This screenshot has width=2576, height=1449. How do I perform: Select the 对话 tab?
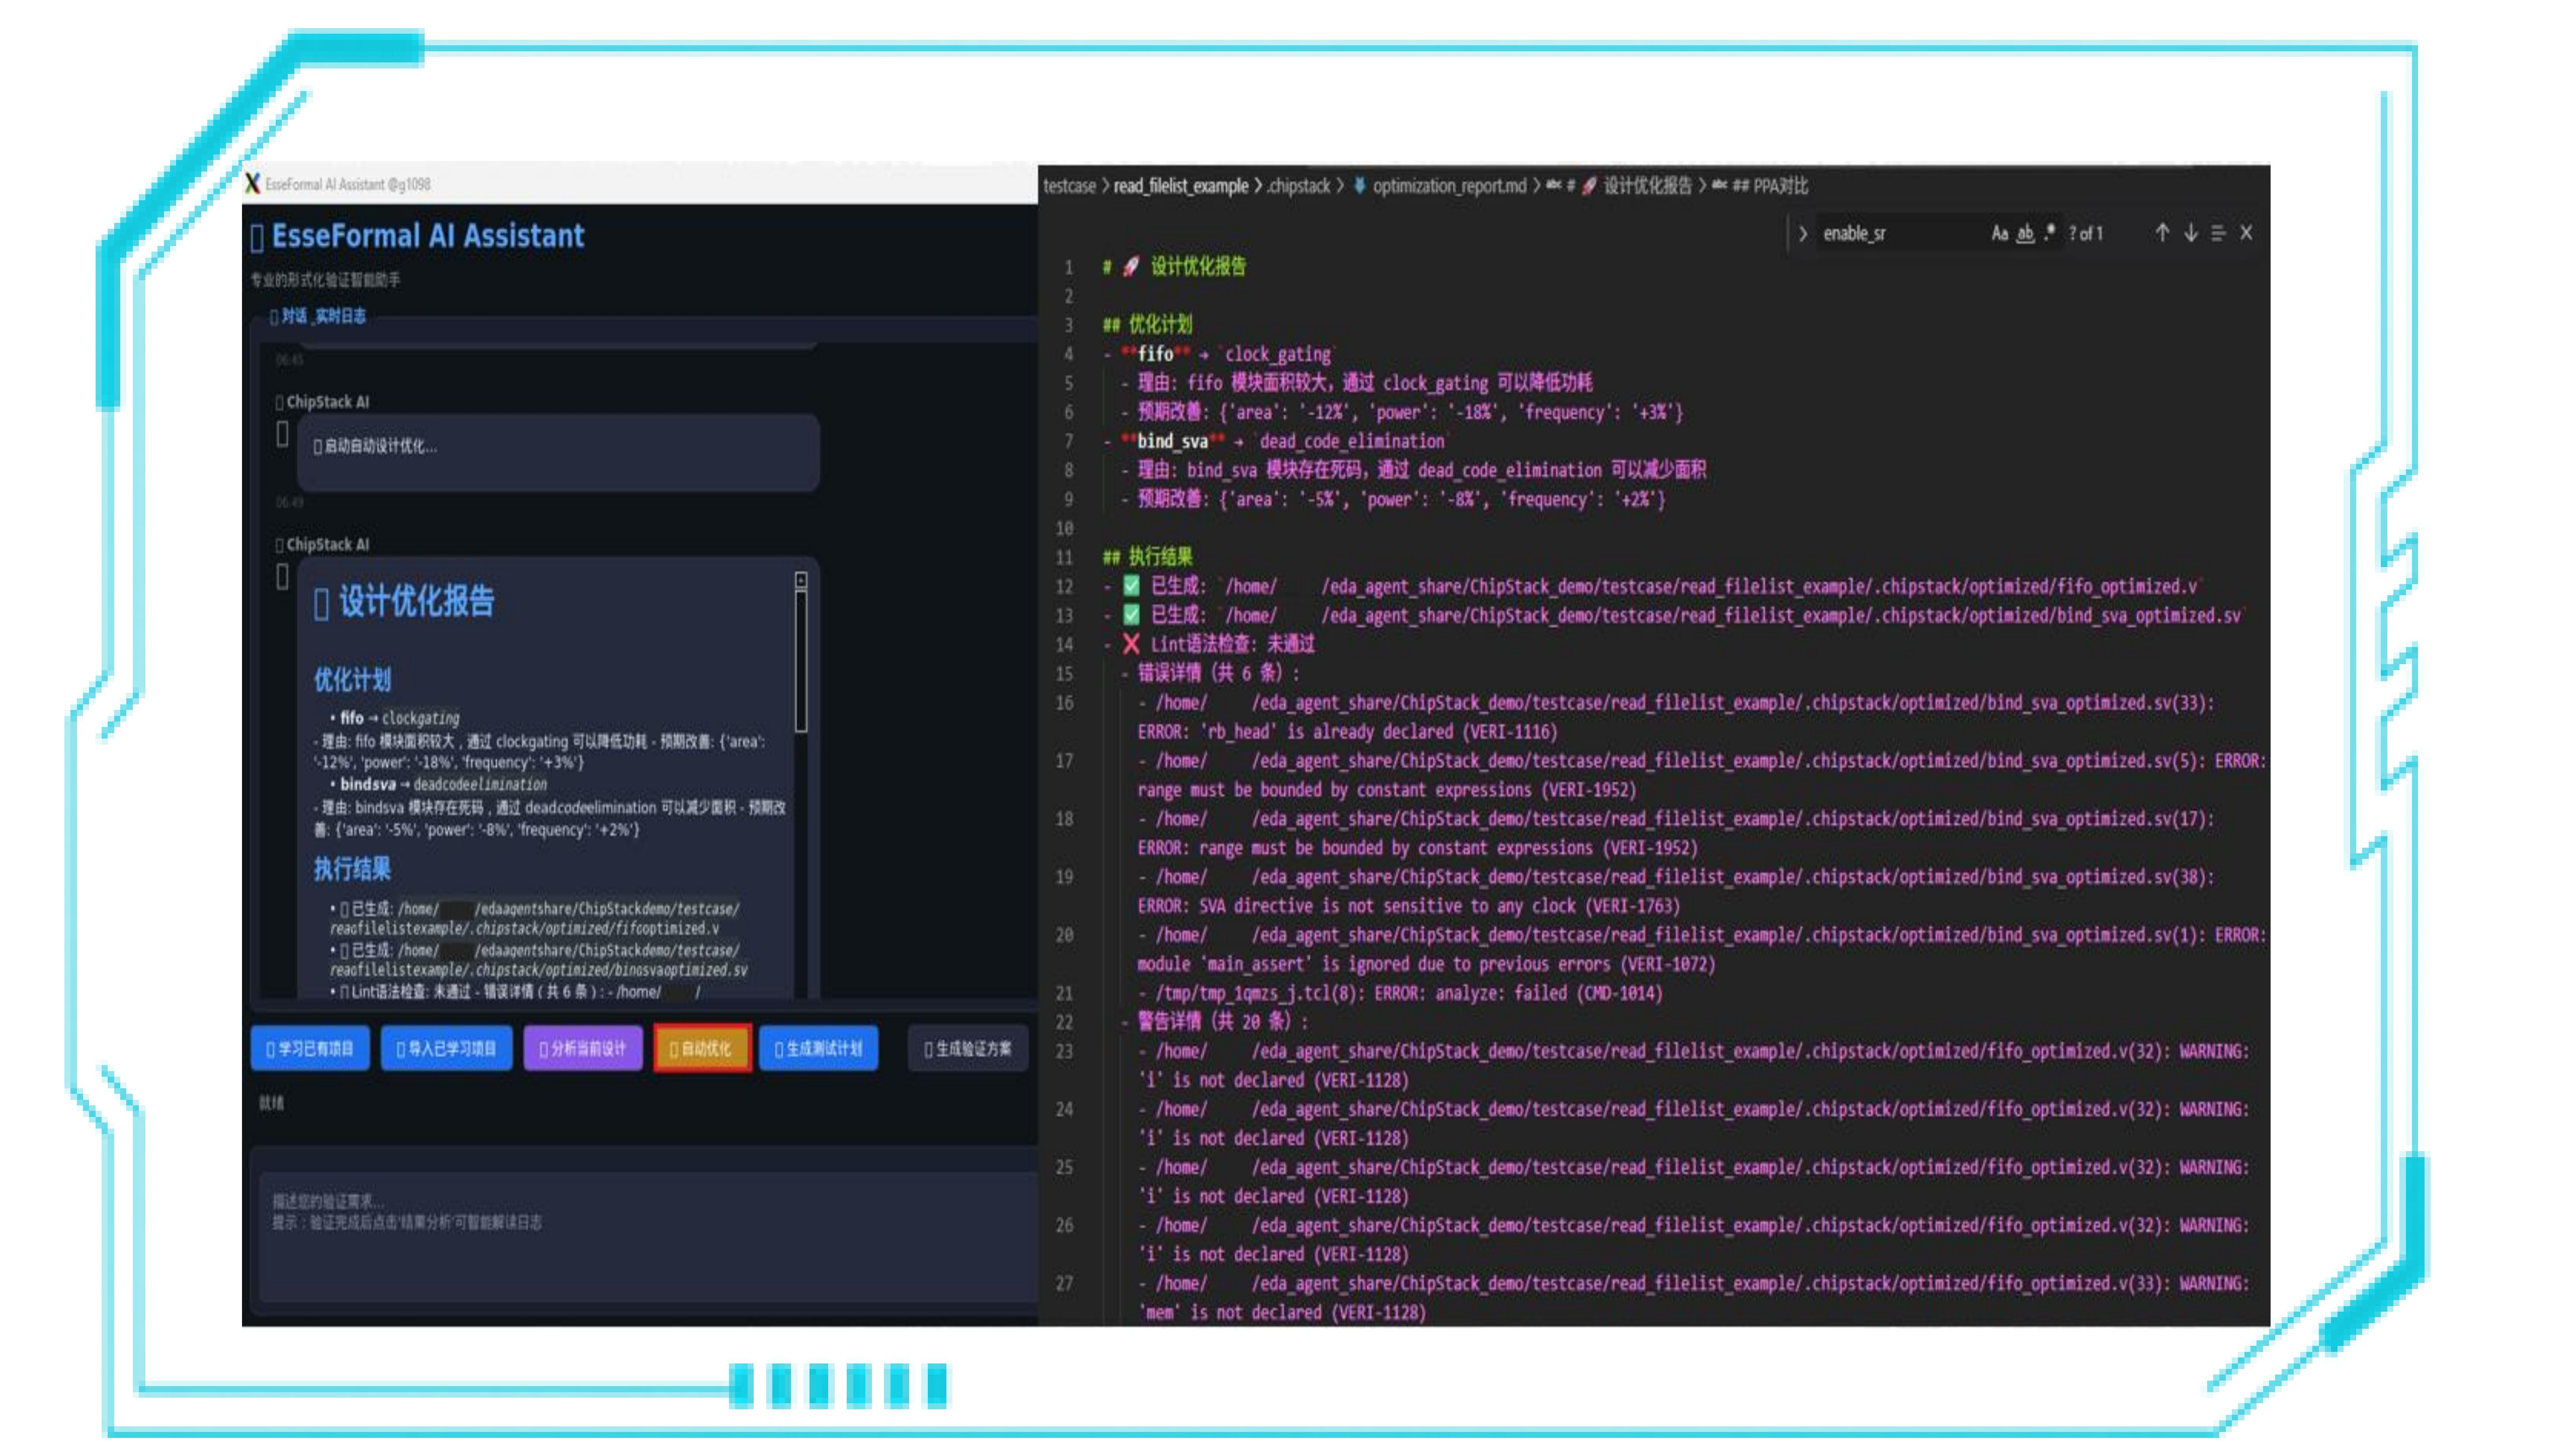pos(294,316)
